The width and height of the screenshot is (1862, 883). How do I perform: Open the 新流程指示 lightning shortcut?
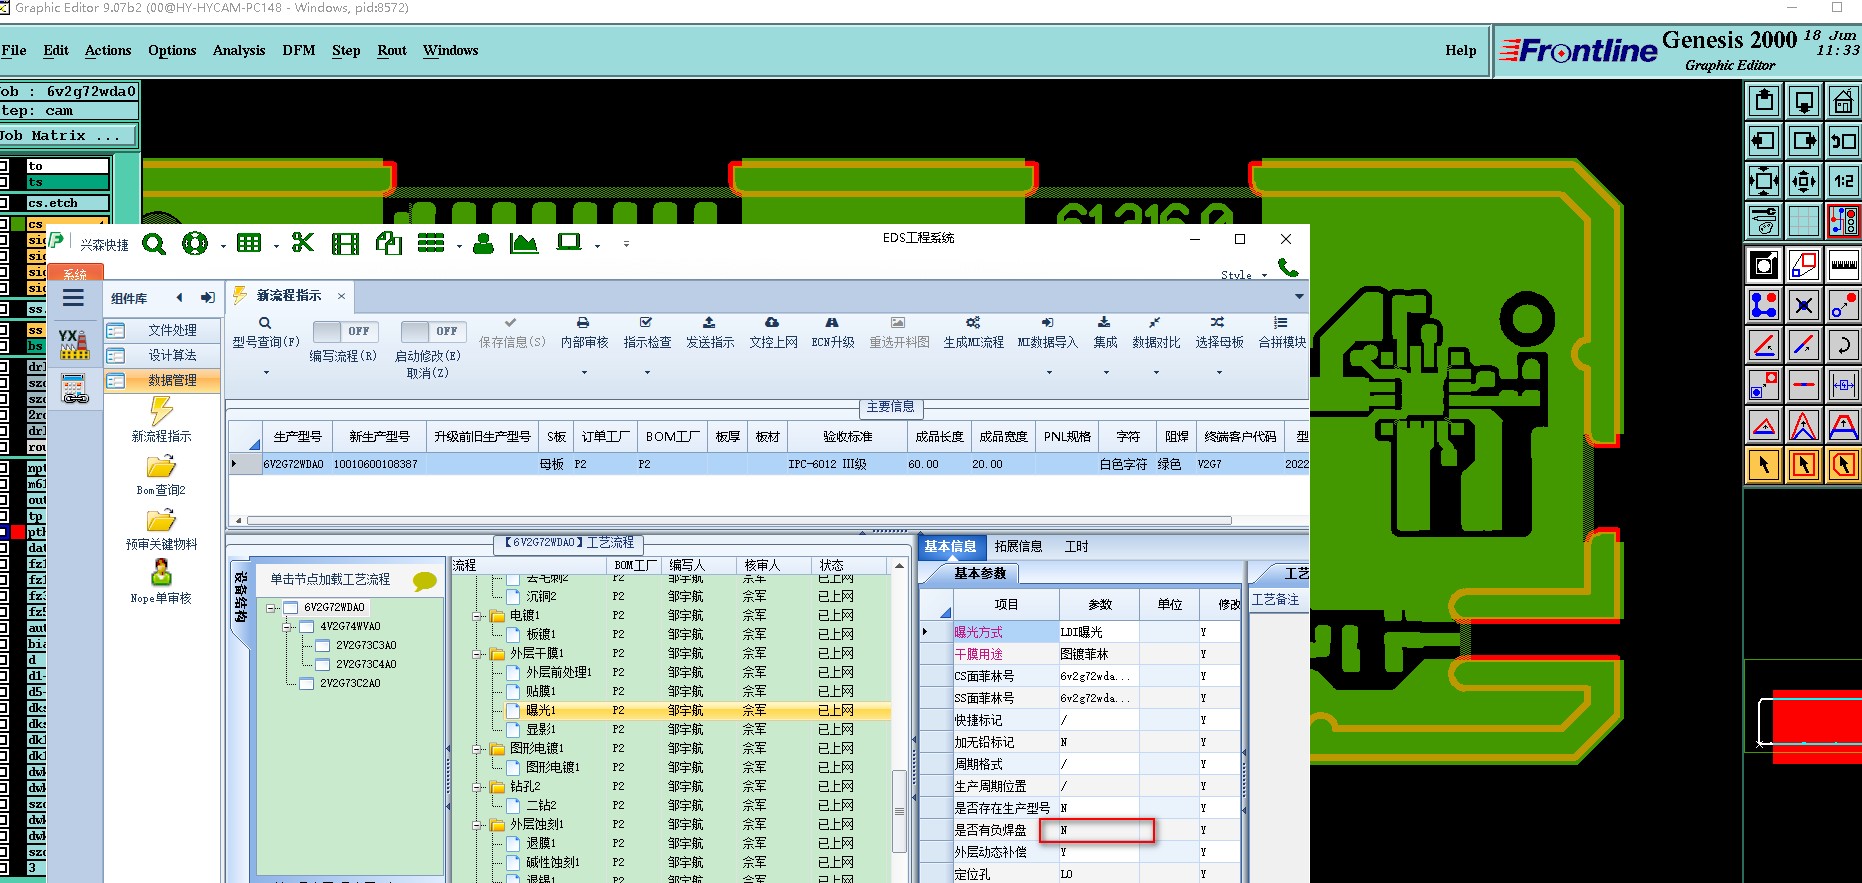(161, 420)
